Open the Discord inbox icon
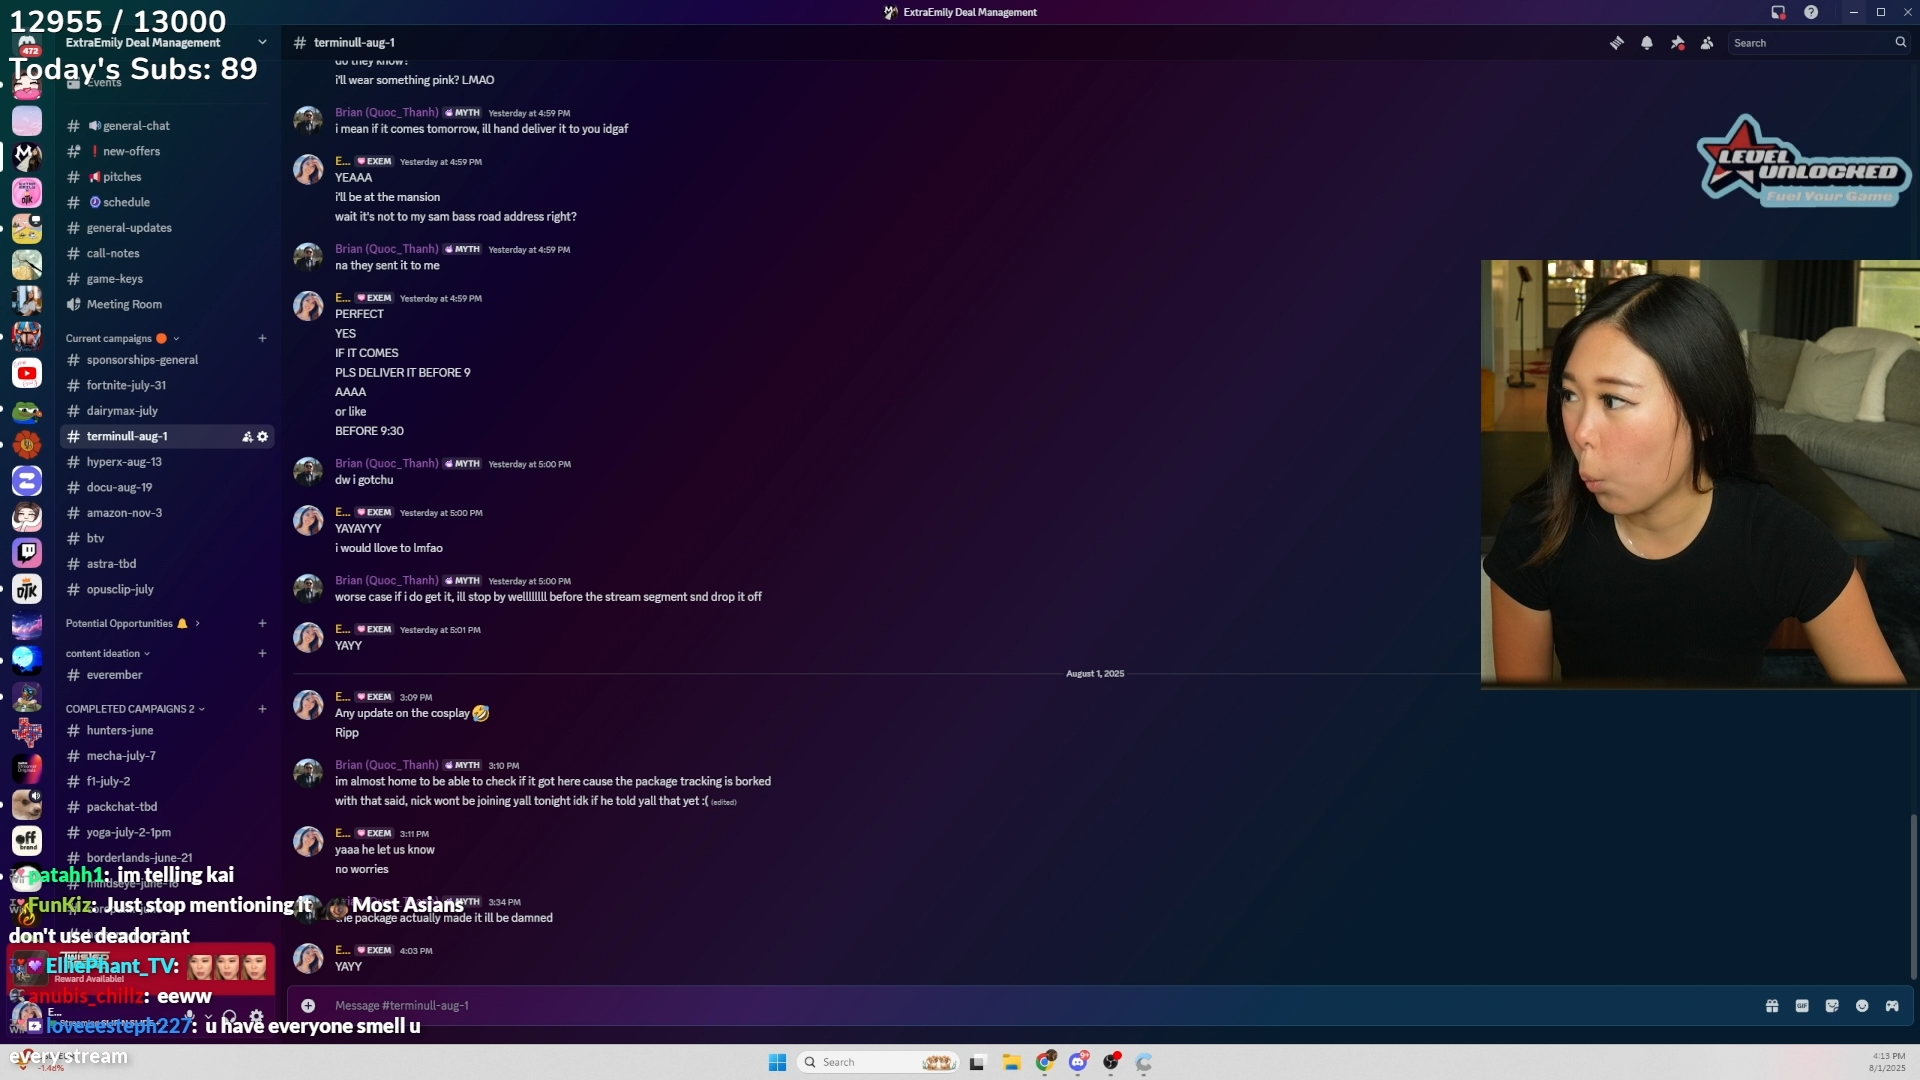This screenshot has height=1080, width=1920. point(1778,12)
